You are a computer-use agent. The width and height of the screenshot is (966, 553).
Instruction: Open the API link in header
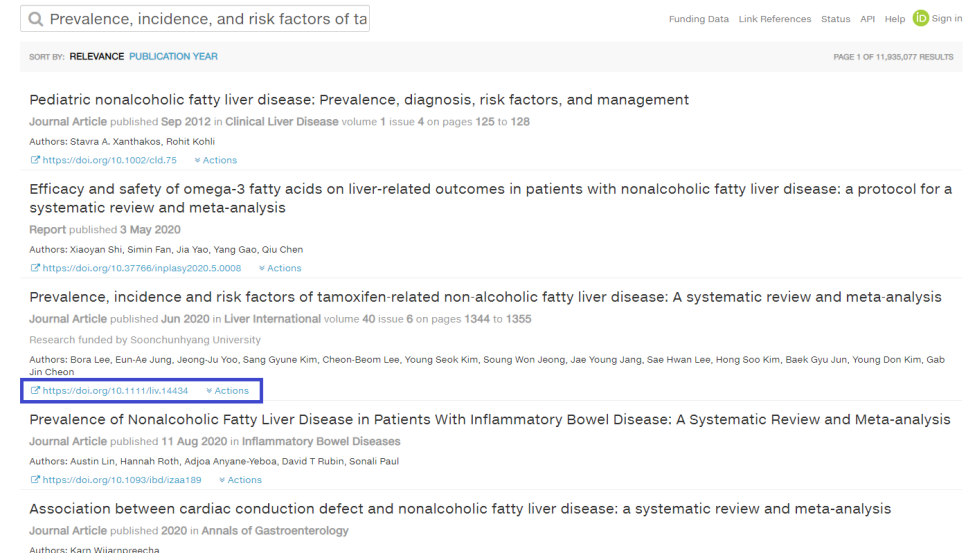click(x=868, y=20)
